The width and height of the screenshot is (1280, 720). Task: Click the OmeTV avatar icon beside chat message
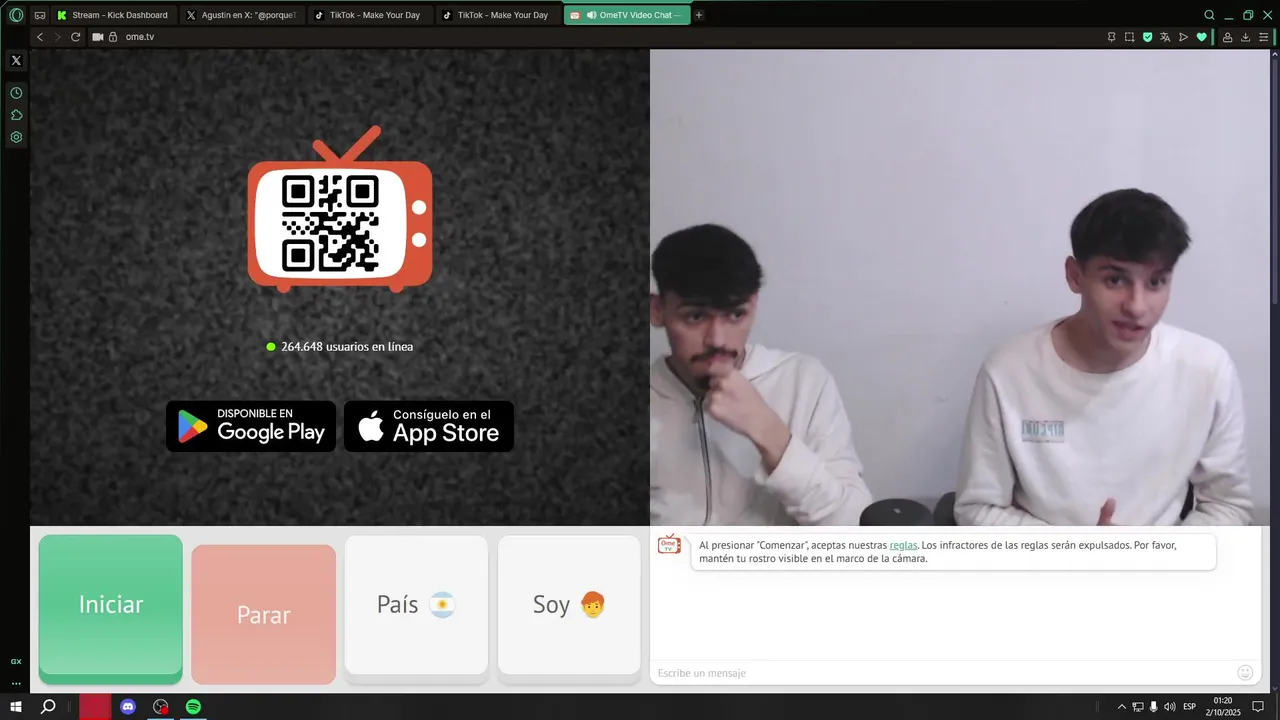click(x=669, y=544)
